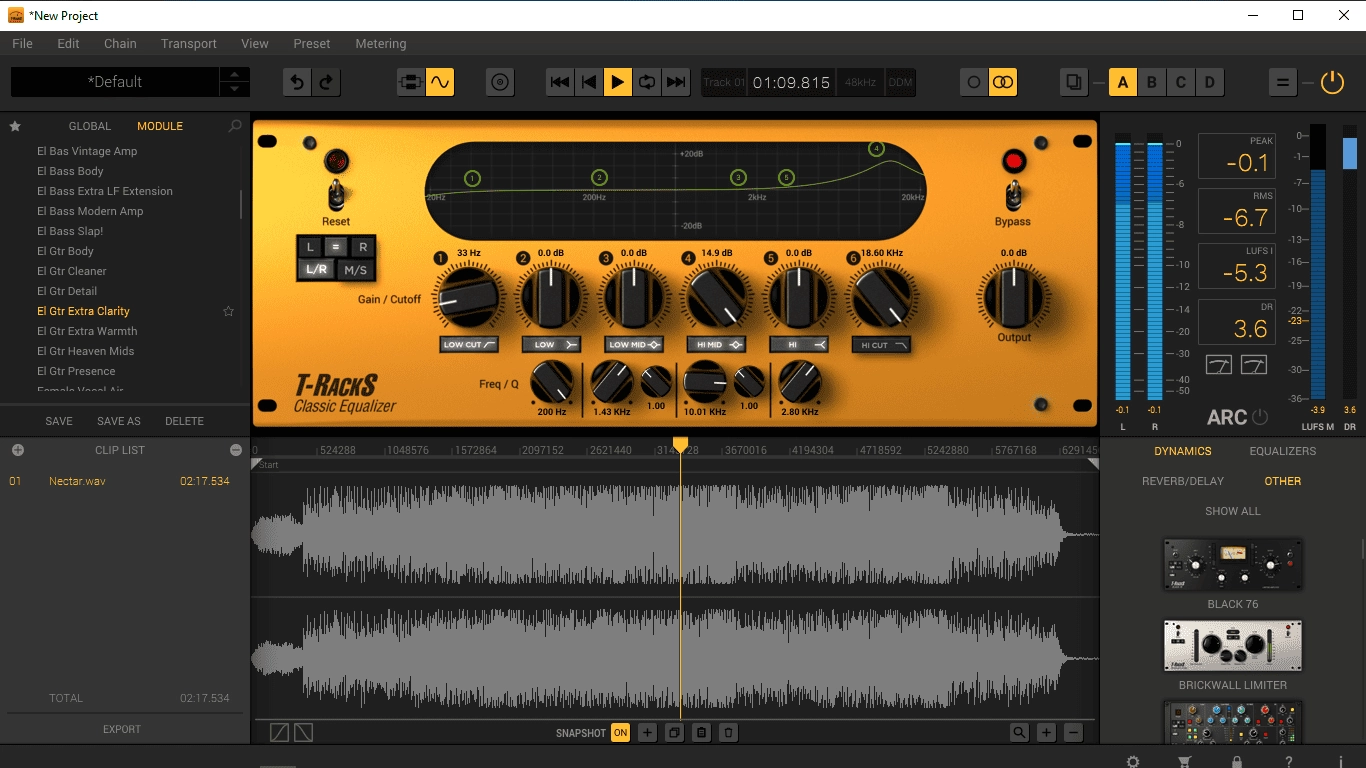Click band 1 cutoff knob
Image resolution: width=1366 pixels, height=768 pixels.
[468, 297]
